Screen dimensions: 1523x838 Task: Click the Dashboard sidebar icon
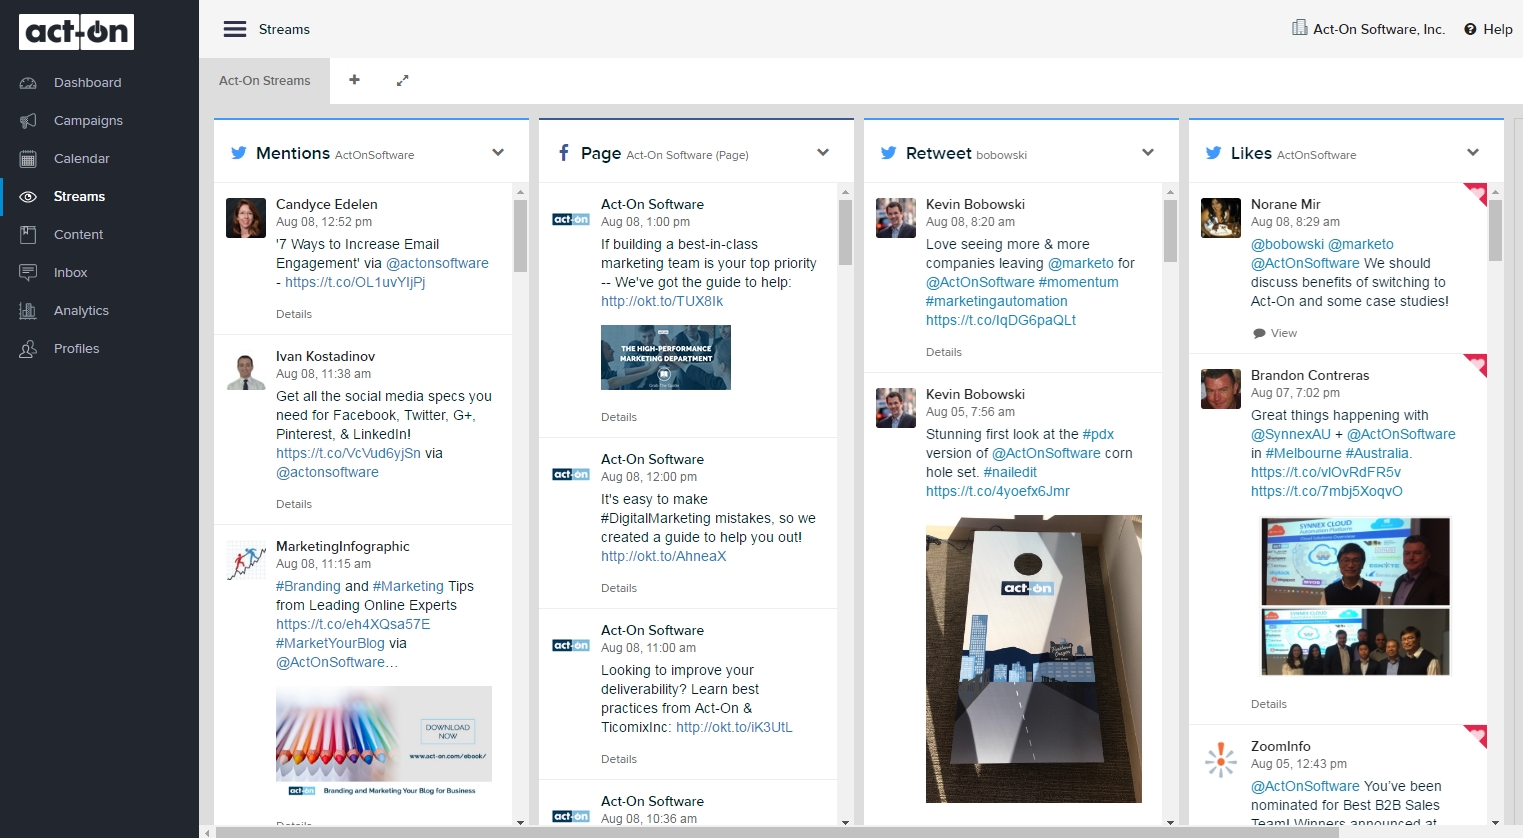pyautogui.click(x=28, y=83)
